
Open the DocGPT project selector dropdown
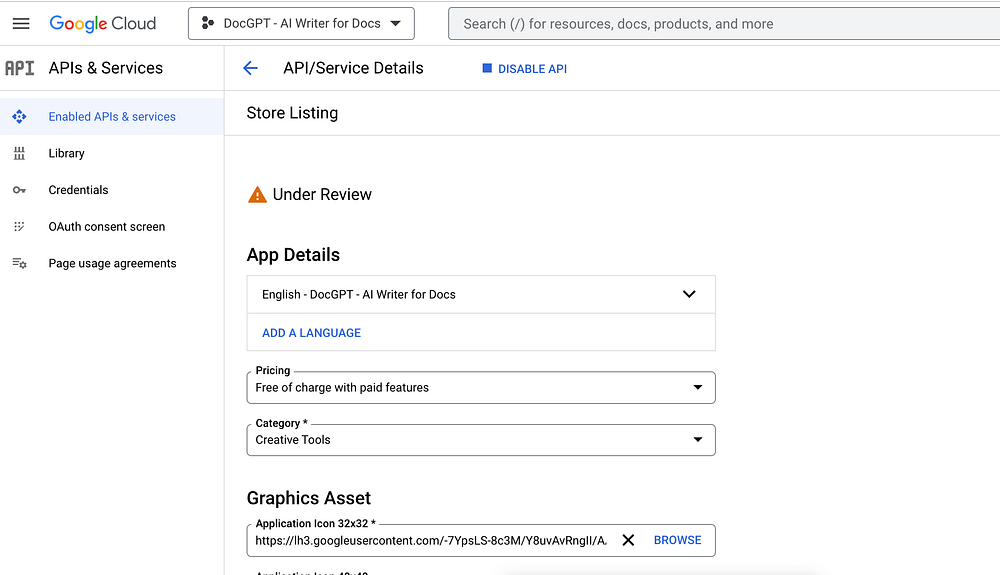tap(301, 23)
